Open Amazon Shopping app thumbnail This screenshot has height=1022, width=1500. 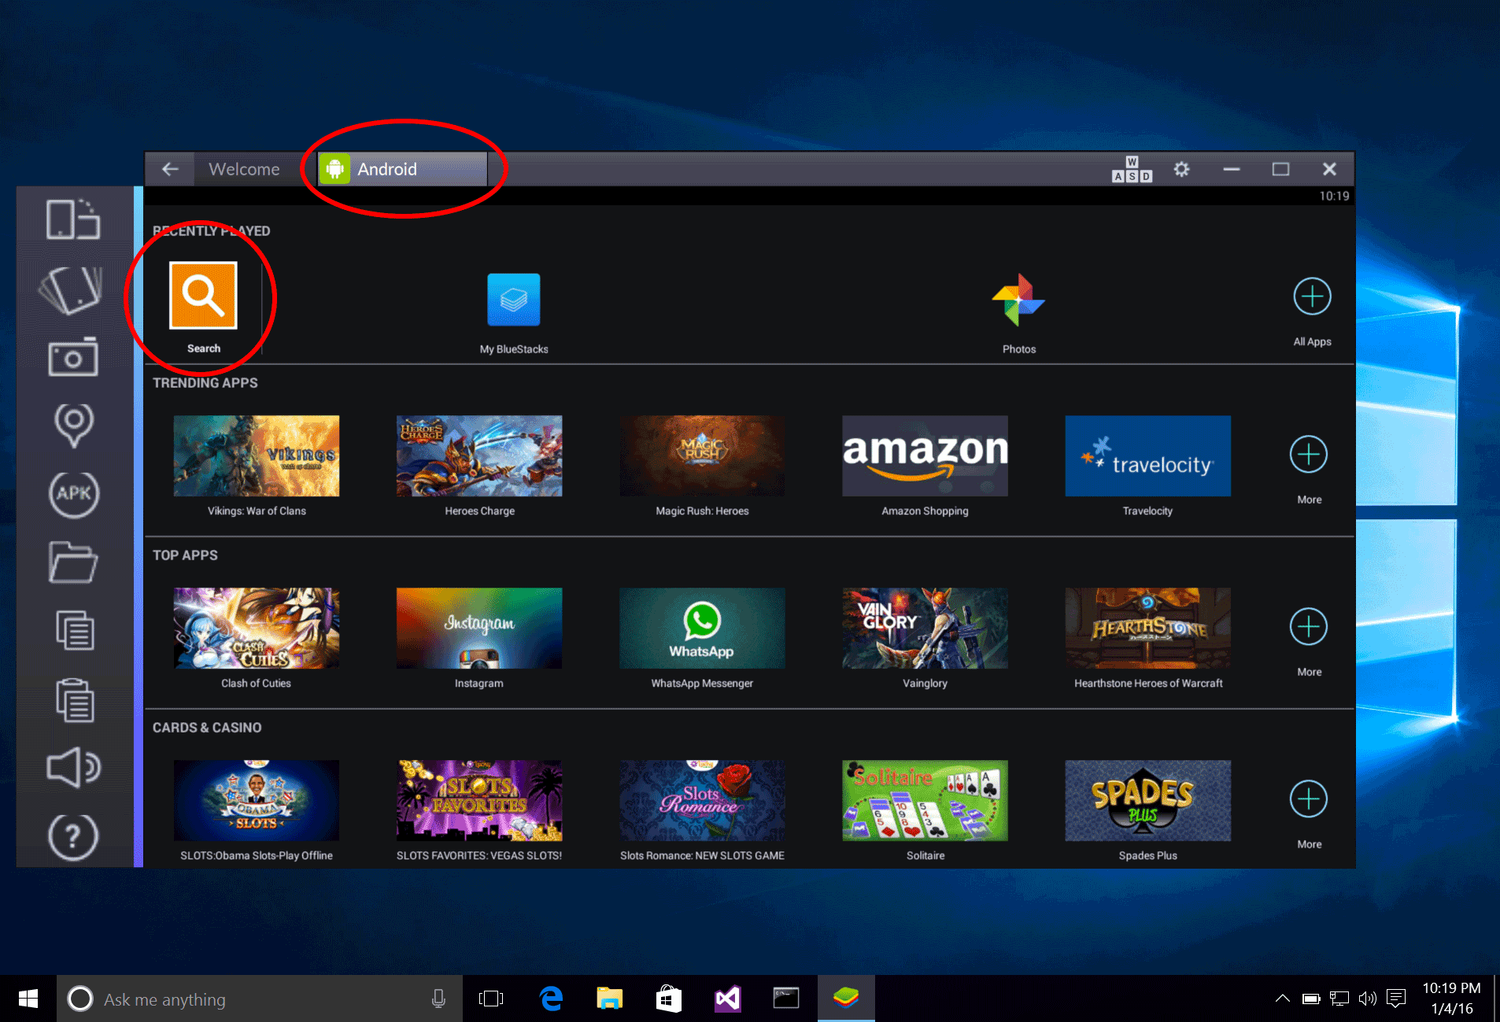[925, 456]
